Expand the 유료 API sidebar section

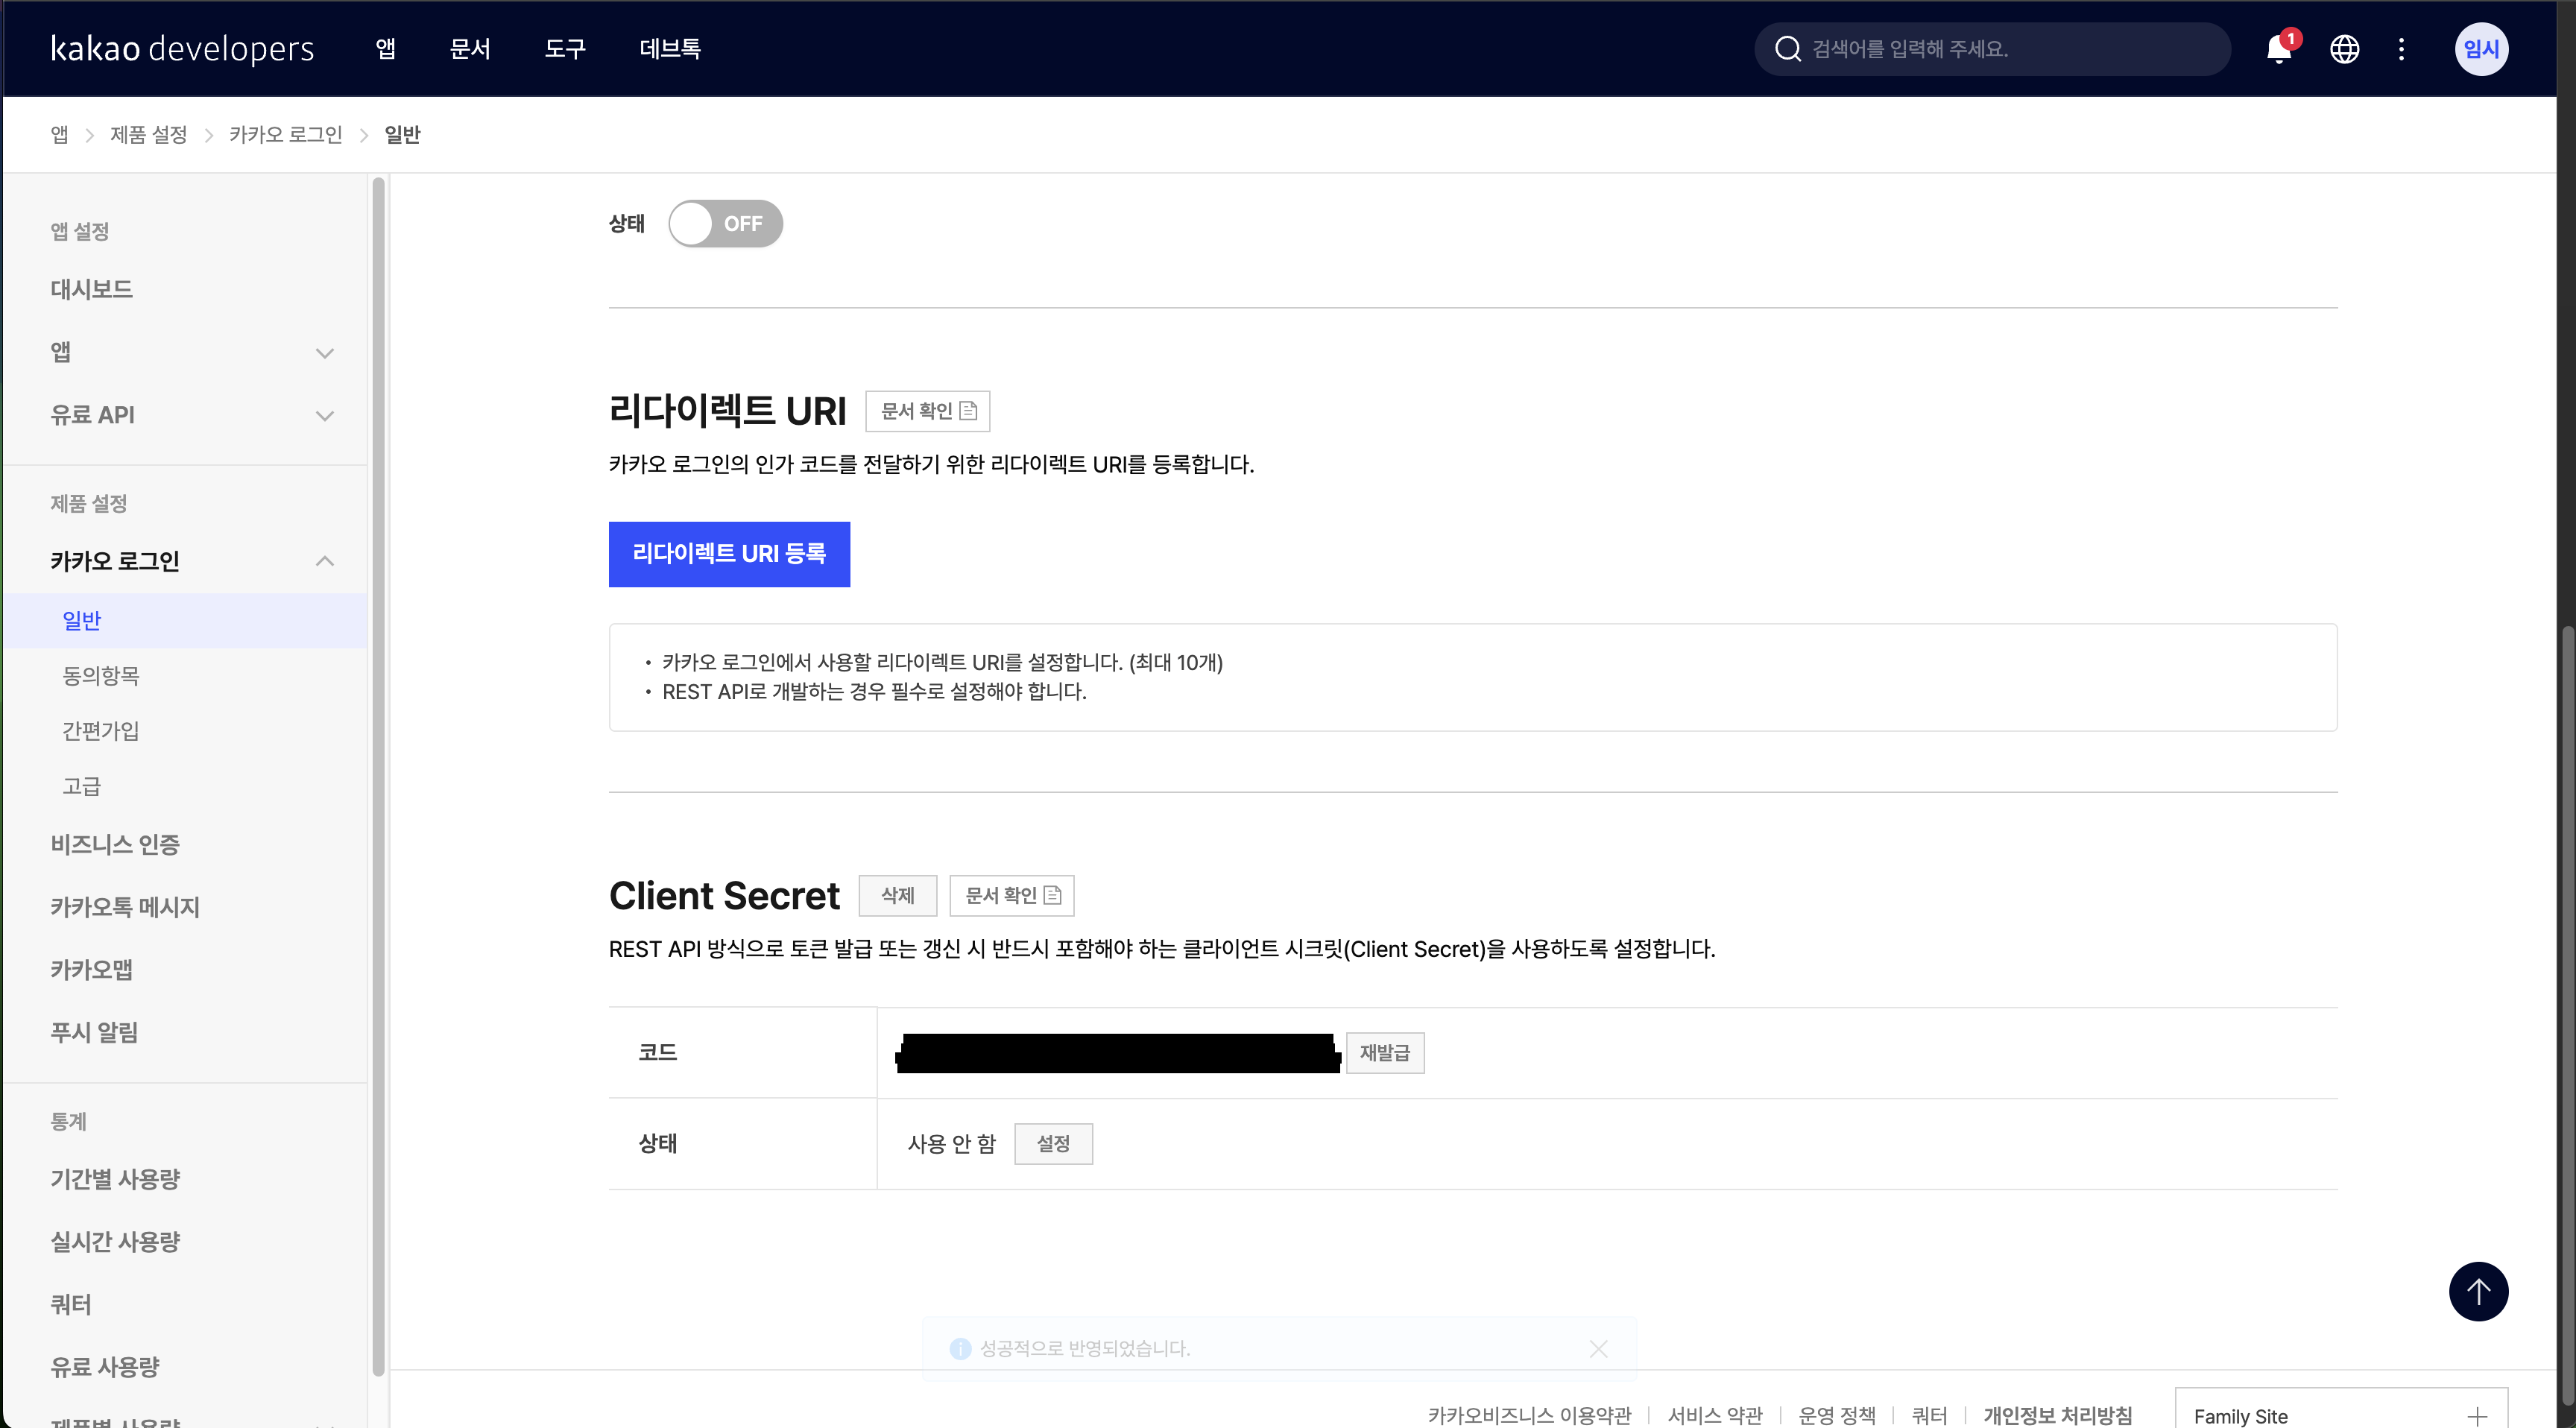point(324,416)
